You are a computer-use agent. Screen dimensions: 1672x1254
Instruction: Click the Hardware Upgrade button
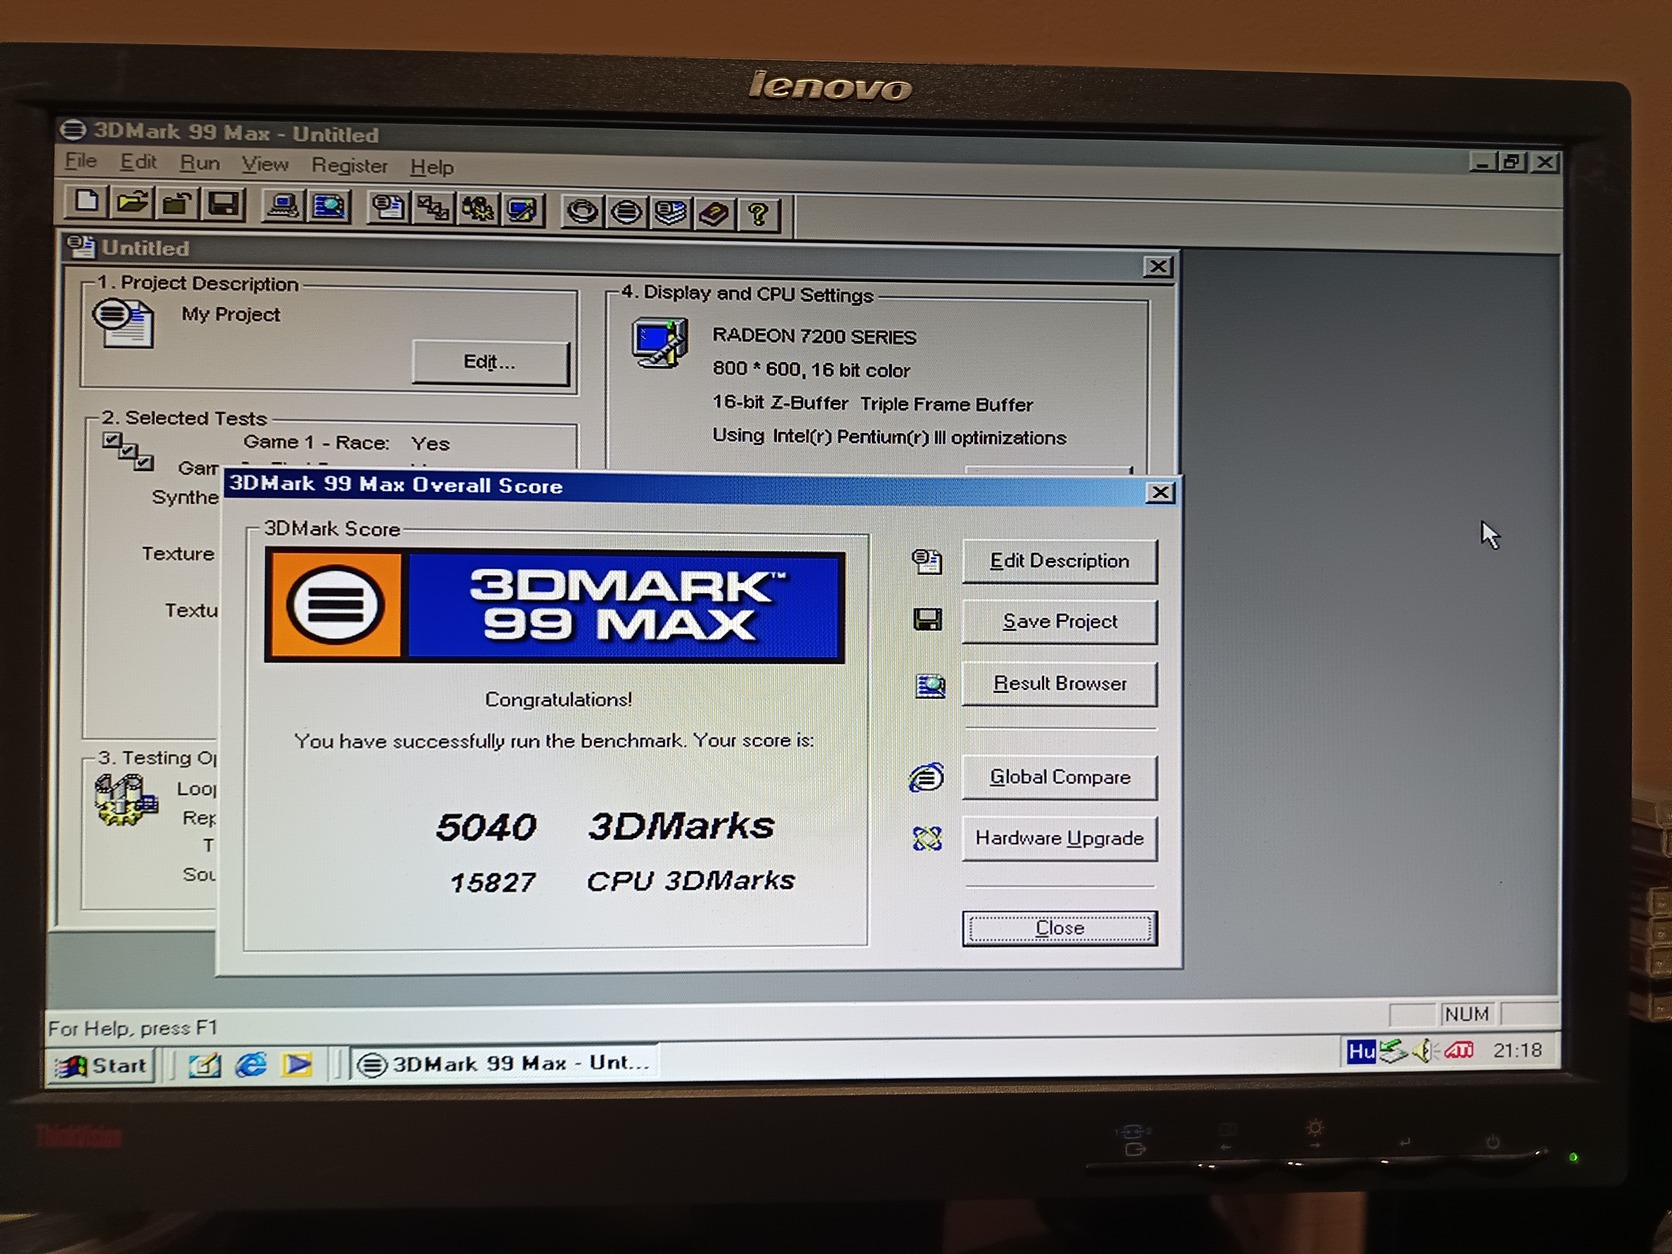pos(1059,838)
